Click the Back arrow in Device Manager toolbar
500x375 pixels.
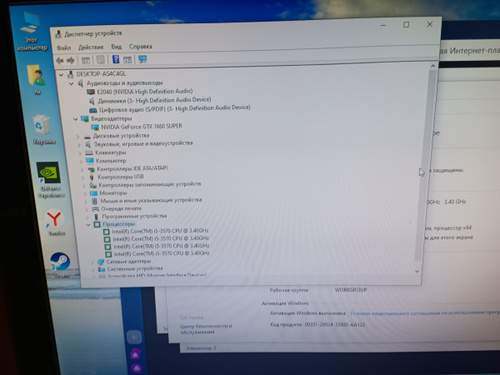tap(60, 61)
